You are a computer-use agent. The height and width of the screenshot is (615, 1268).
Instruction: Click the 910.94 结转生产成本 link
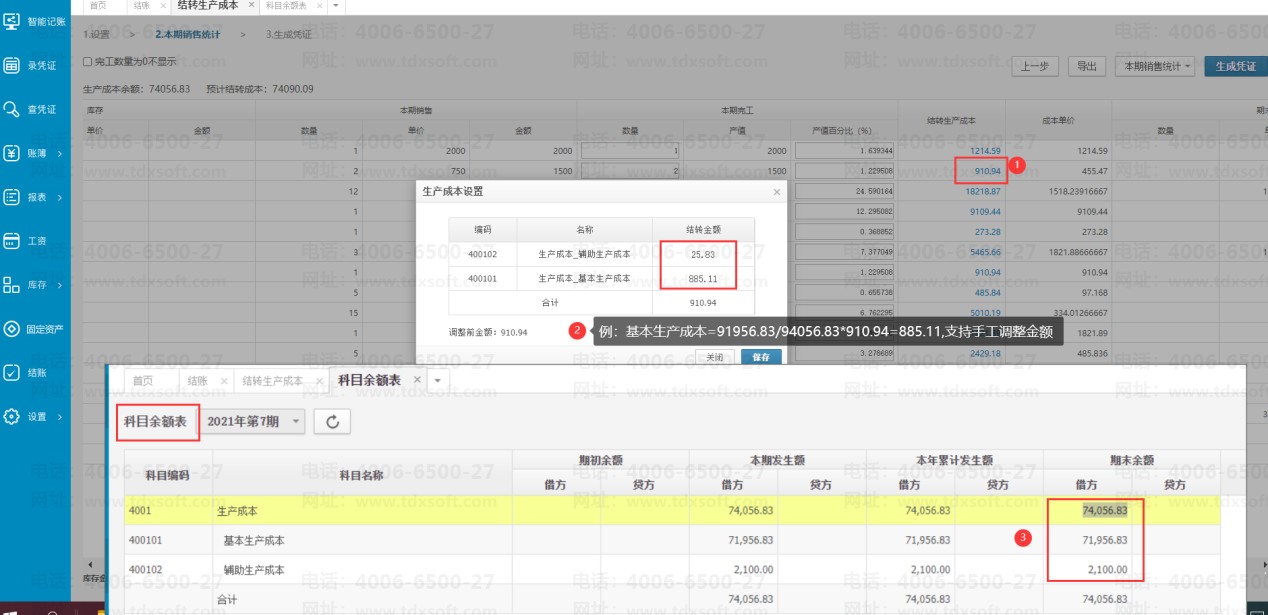coord(986,171)
